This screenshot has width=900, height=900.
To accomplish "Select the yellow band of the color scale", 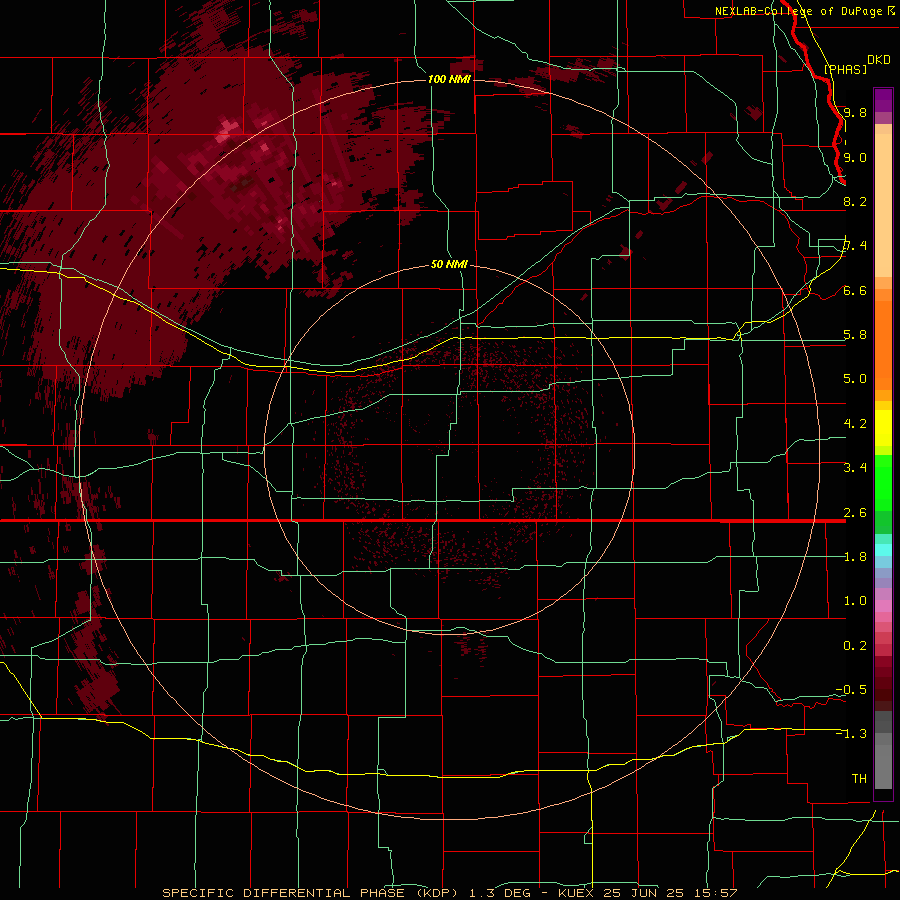I will 883,428.
